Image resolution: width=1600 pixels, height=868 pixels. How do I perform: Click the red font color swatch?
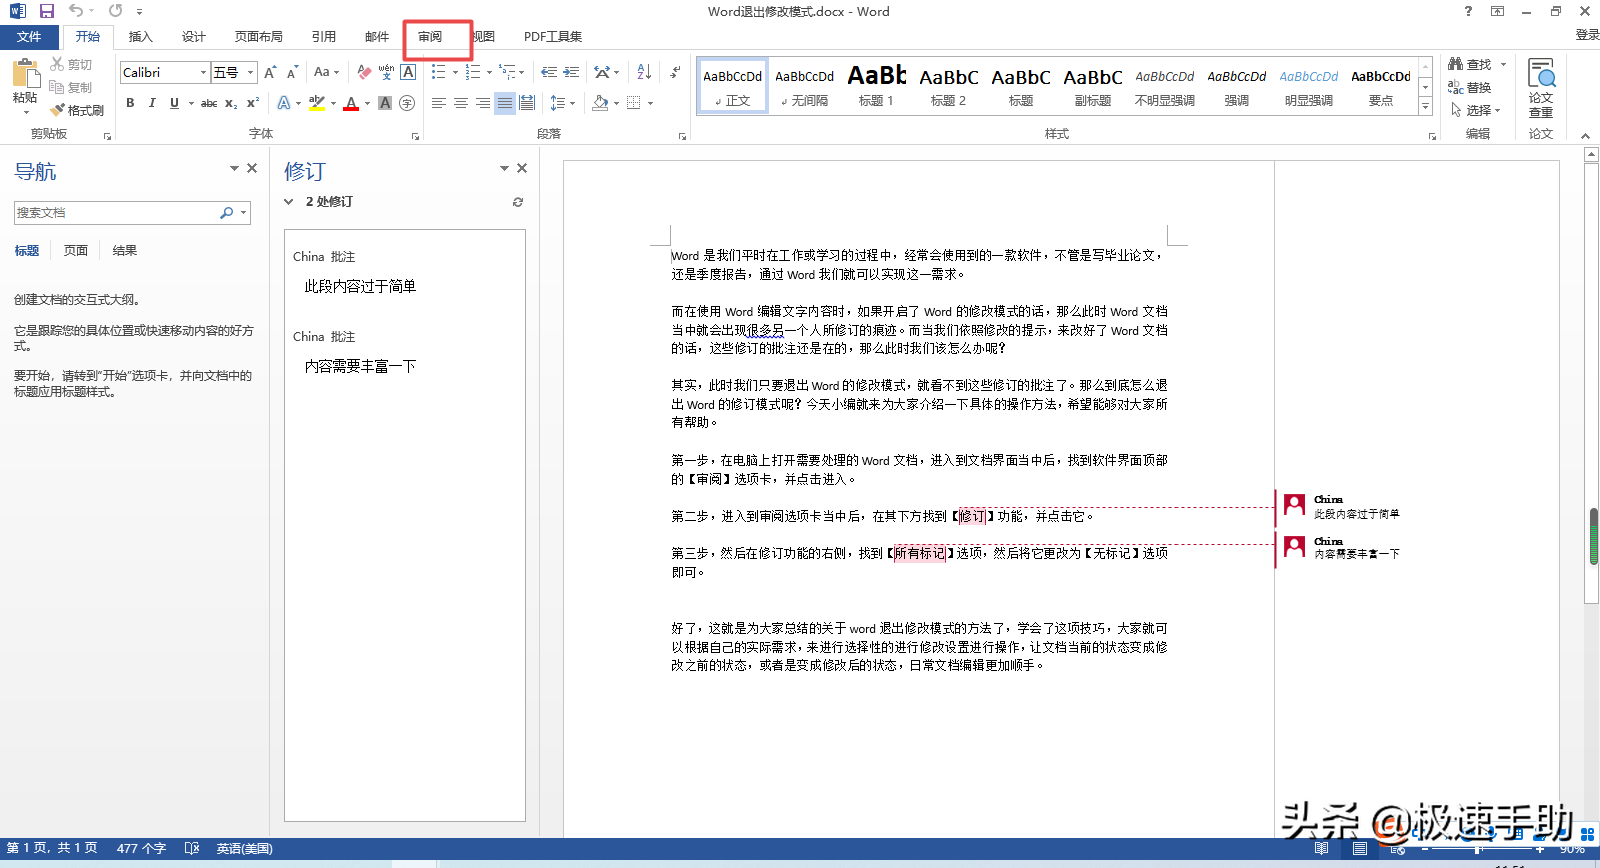coord(351,103)
